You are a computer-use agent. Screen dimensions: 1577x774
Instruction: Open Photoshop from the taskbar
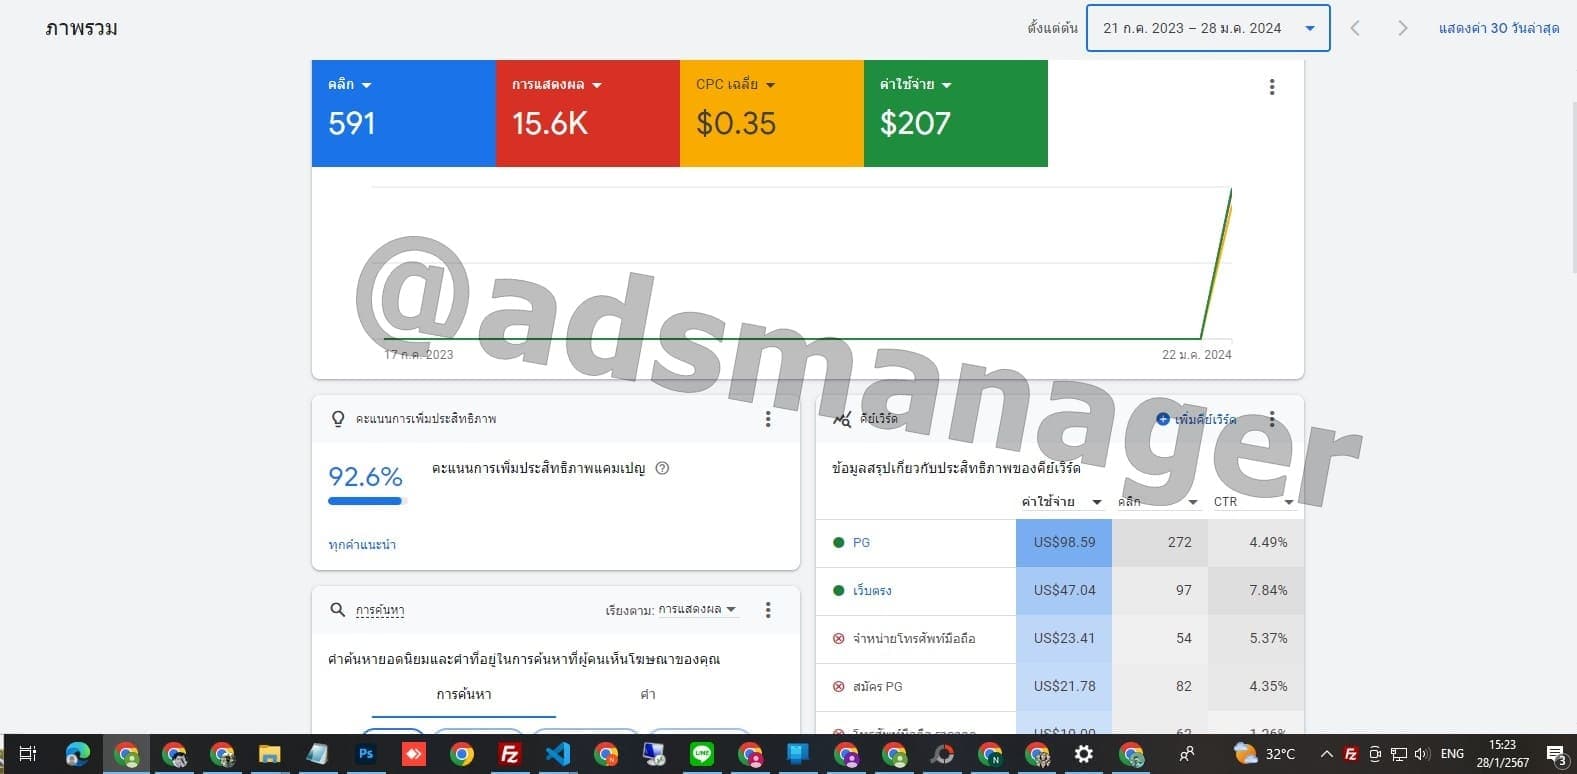366,754
